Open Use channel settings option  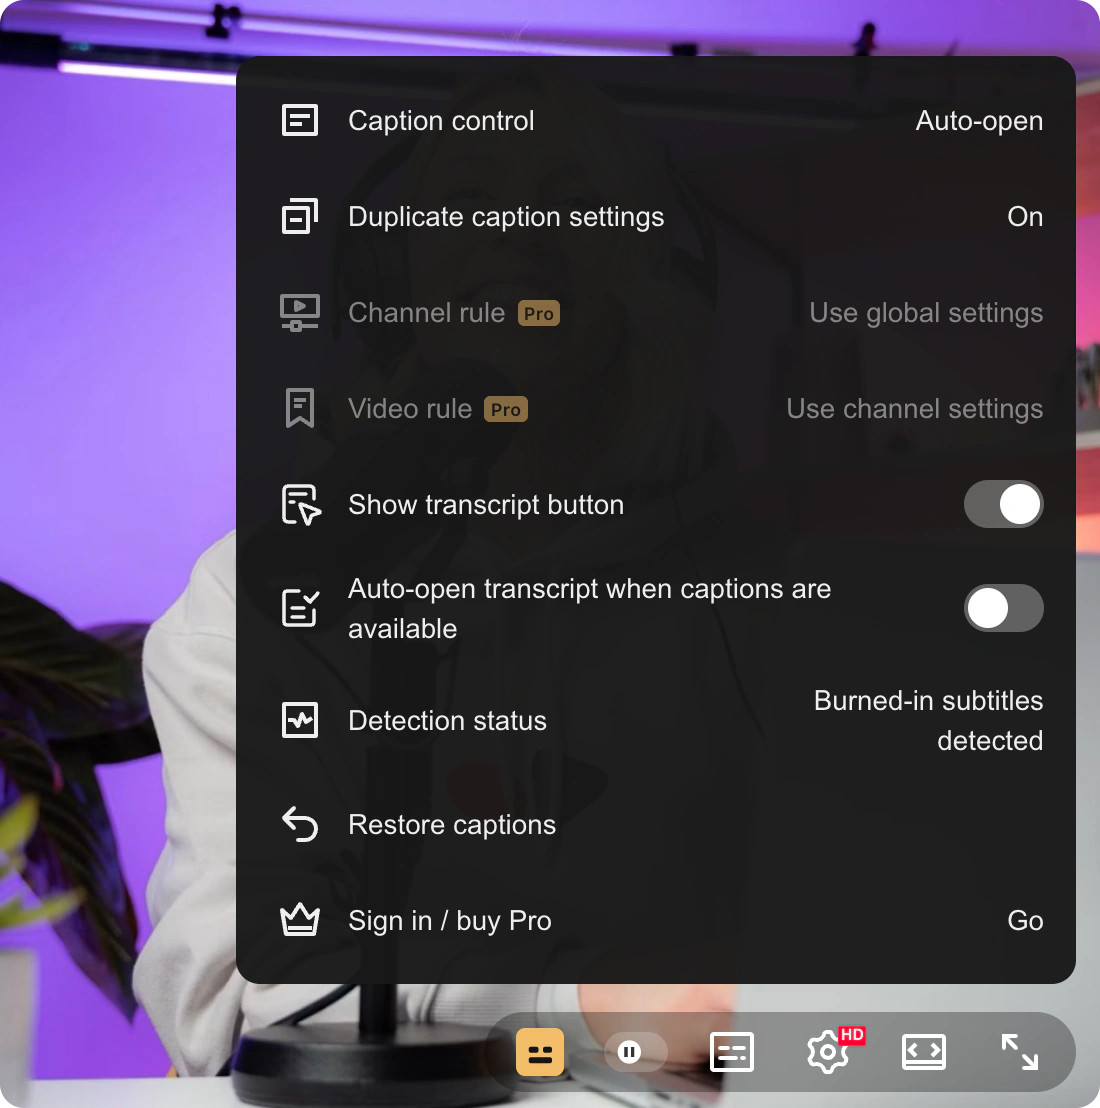tap(914, 408)
